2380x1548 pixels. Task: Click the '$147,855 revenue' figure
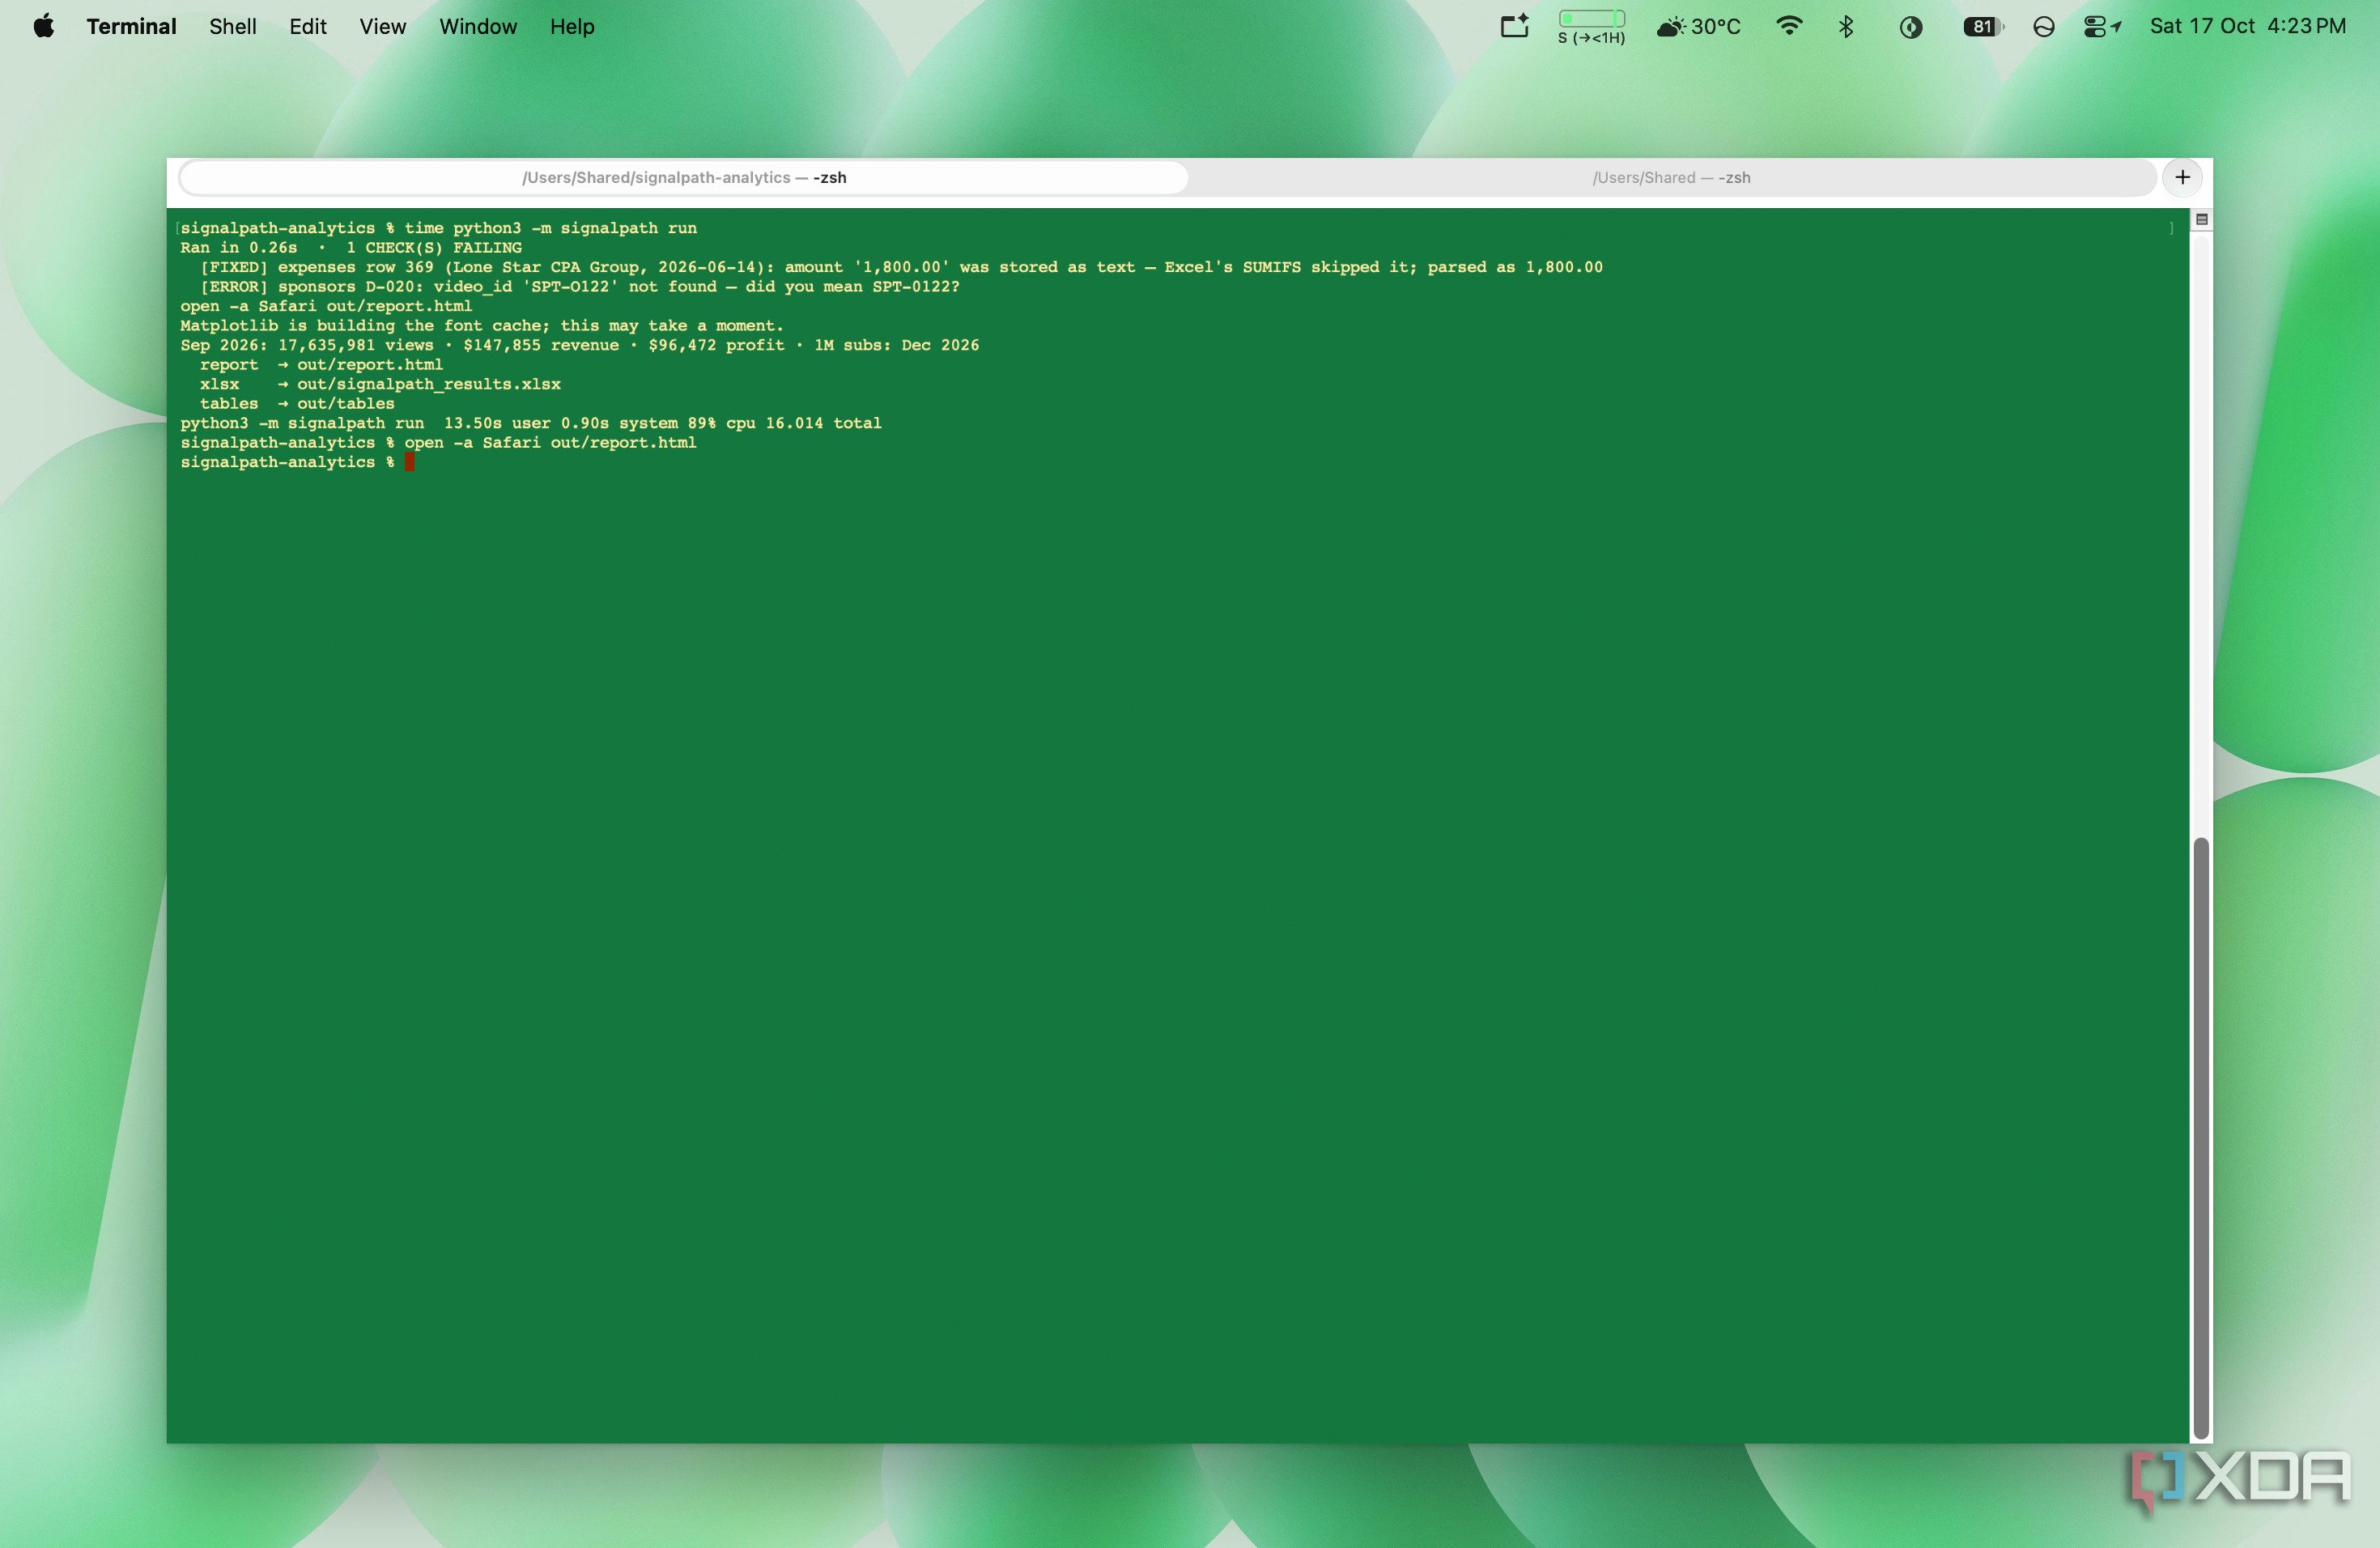click(541, 345)
